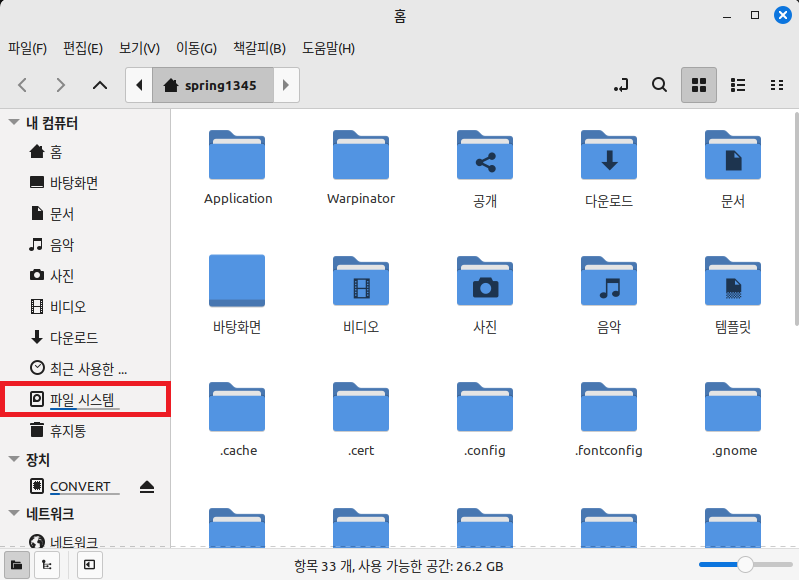Select the 사진 camera folder icon
Viewport: 799px width, 580px height.
485,281
